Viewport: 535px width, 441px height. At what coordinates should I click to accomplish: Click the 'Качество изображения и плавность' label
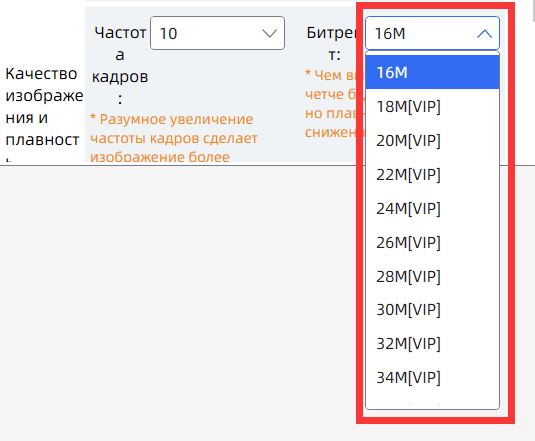[x=44, y=114]
